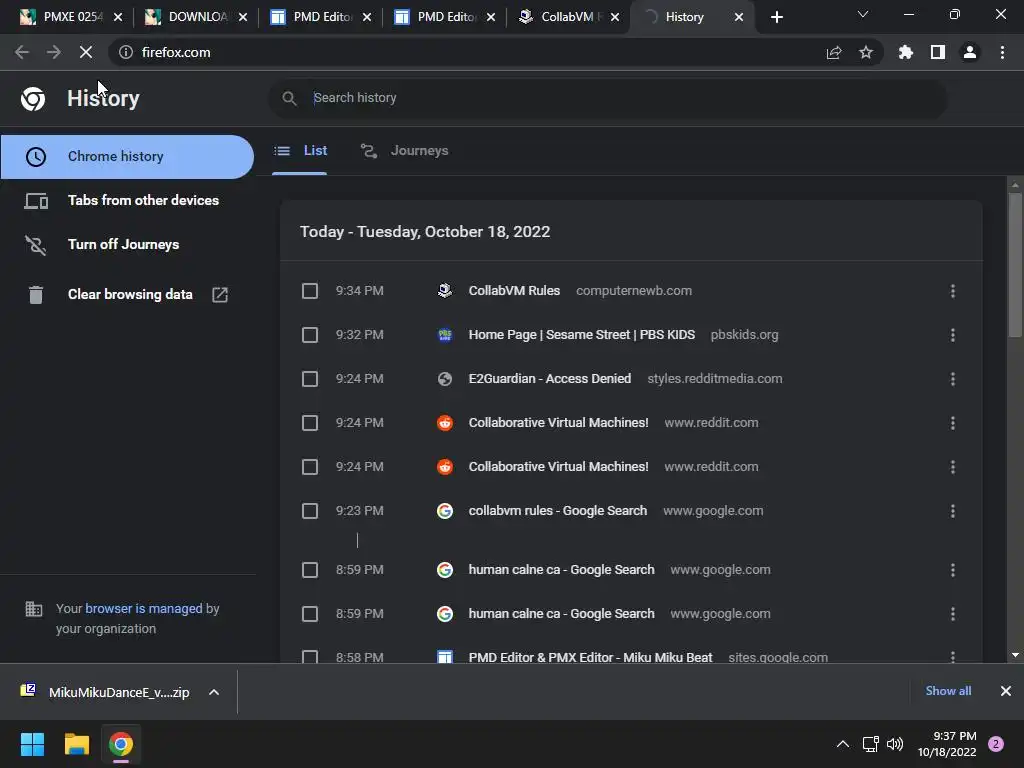The height and width of the screenshot is (768, 1024).
Task: Tick the E2Guardian Access Denied checkbox
Action: coord(310,379)
